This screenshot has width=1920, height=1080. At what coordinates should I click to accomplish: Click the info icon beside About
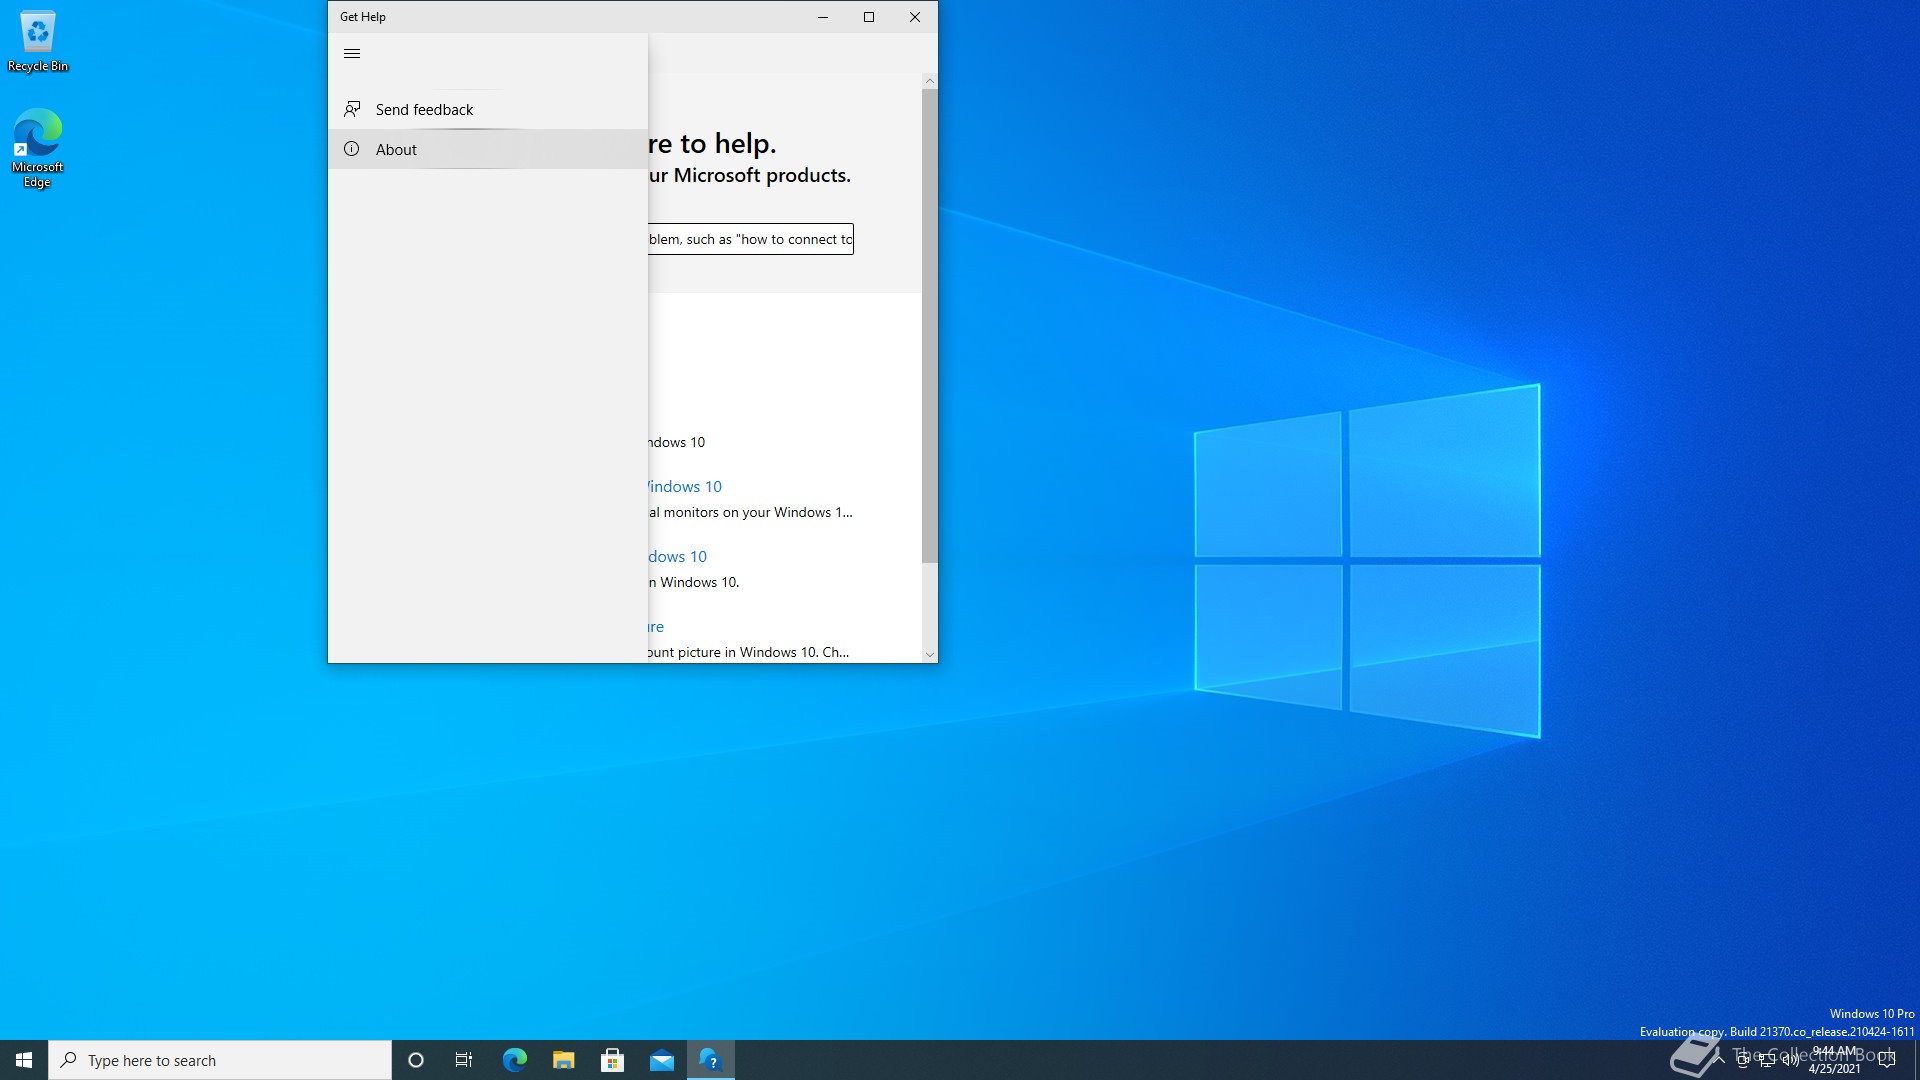coord(352,149)
